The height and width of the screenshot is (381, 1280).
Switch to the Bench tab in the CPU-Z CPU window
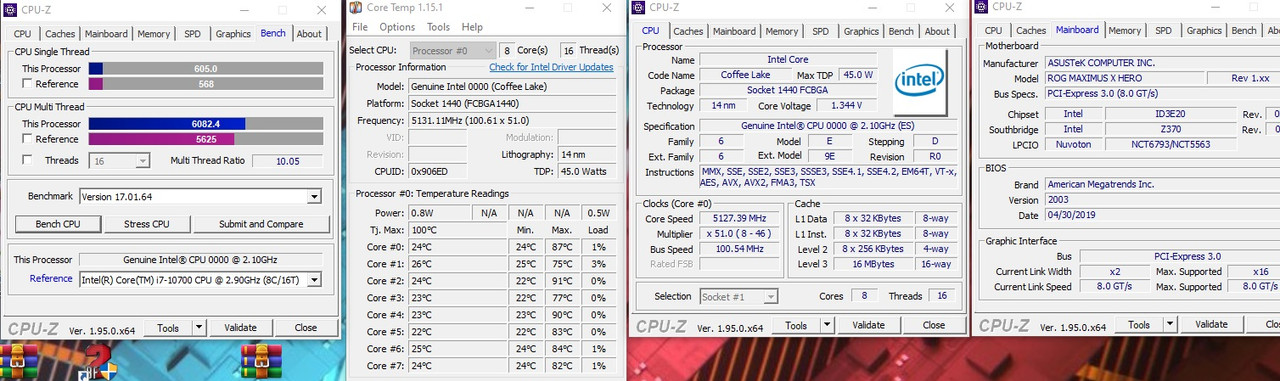tap(901, 32)
